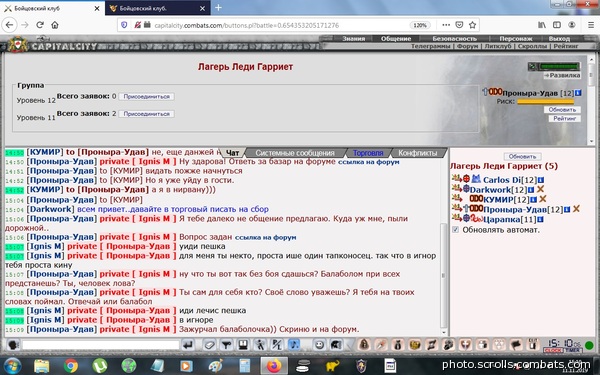Click the chat bubble icon left of input field
The width and height of the screenshot is (600, 375).
(13, 345)
